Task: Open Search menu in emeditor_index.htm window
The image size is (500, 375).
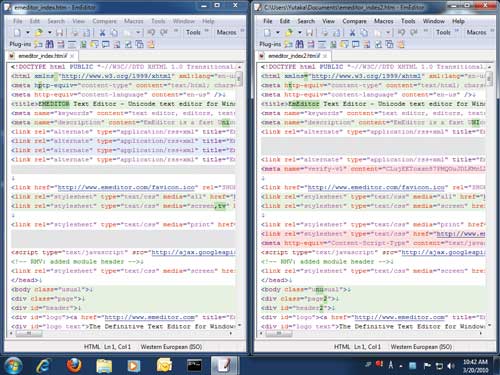Action: (x=56, y=21)
